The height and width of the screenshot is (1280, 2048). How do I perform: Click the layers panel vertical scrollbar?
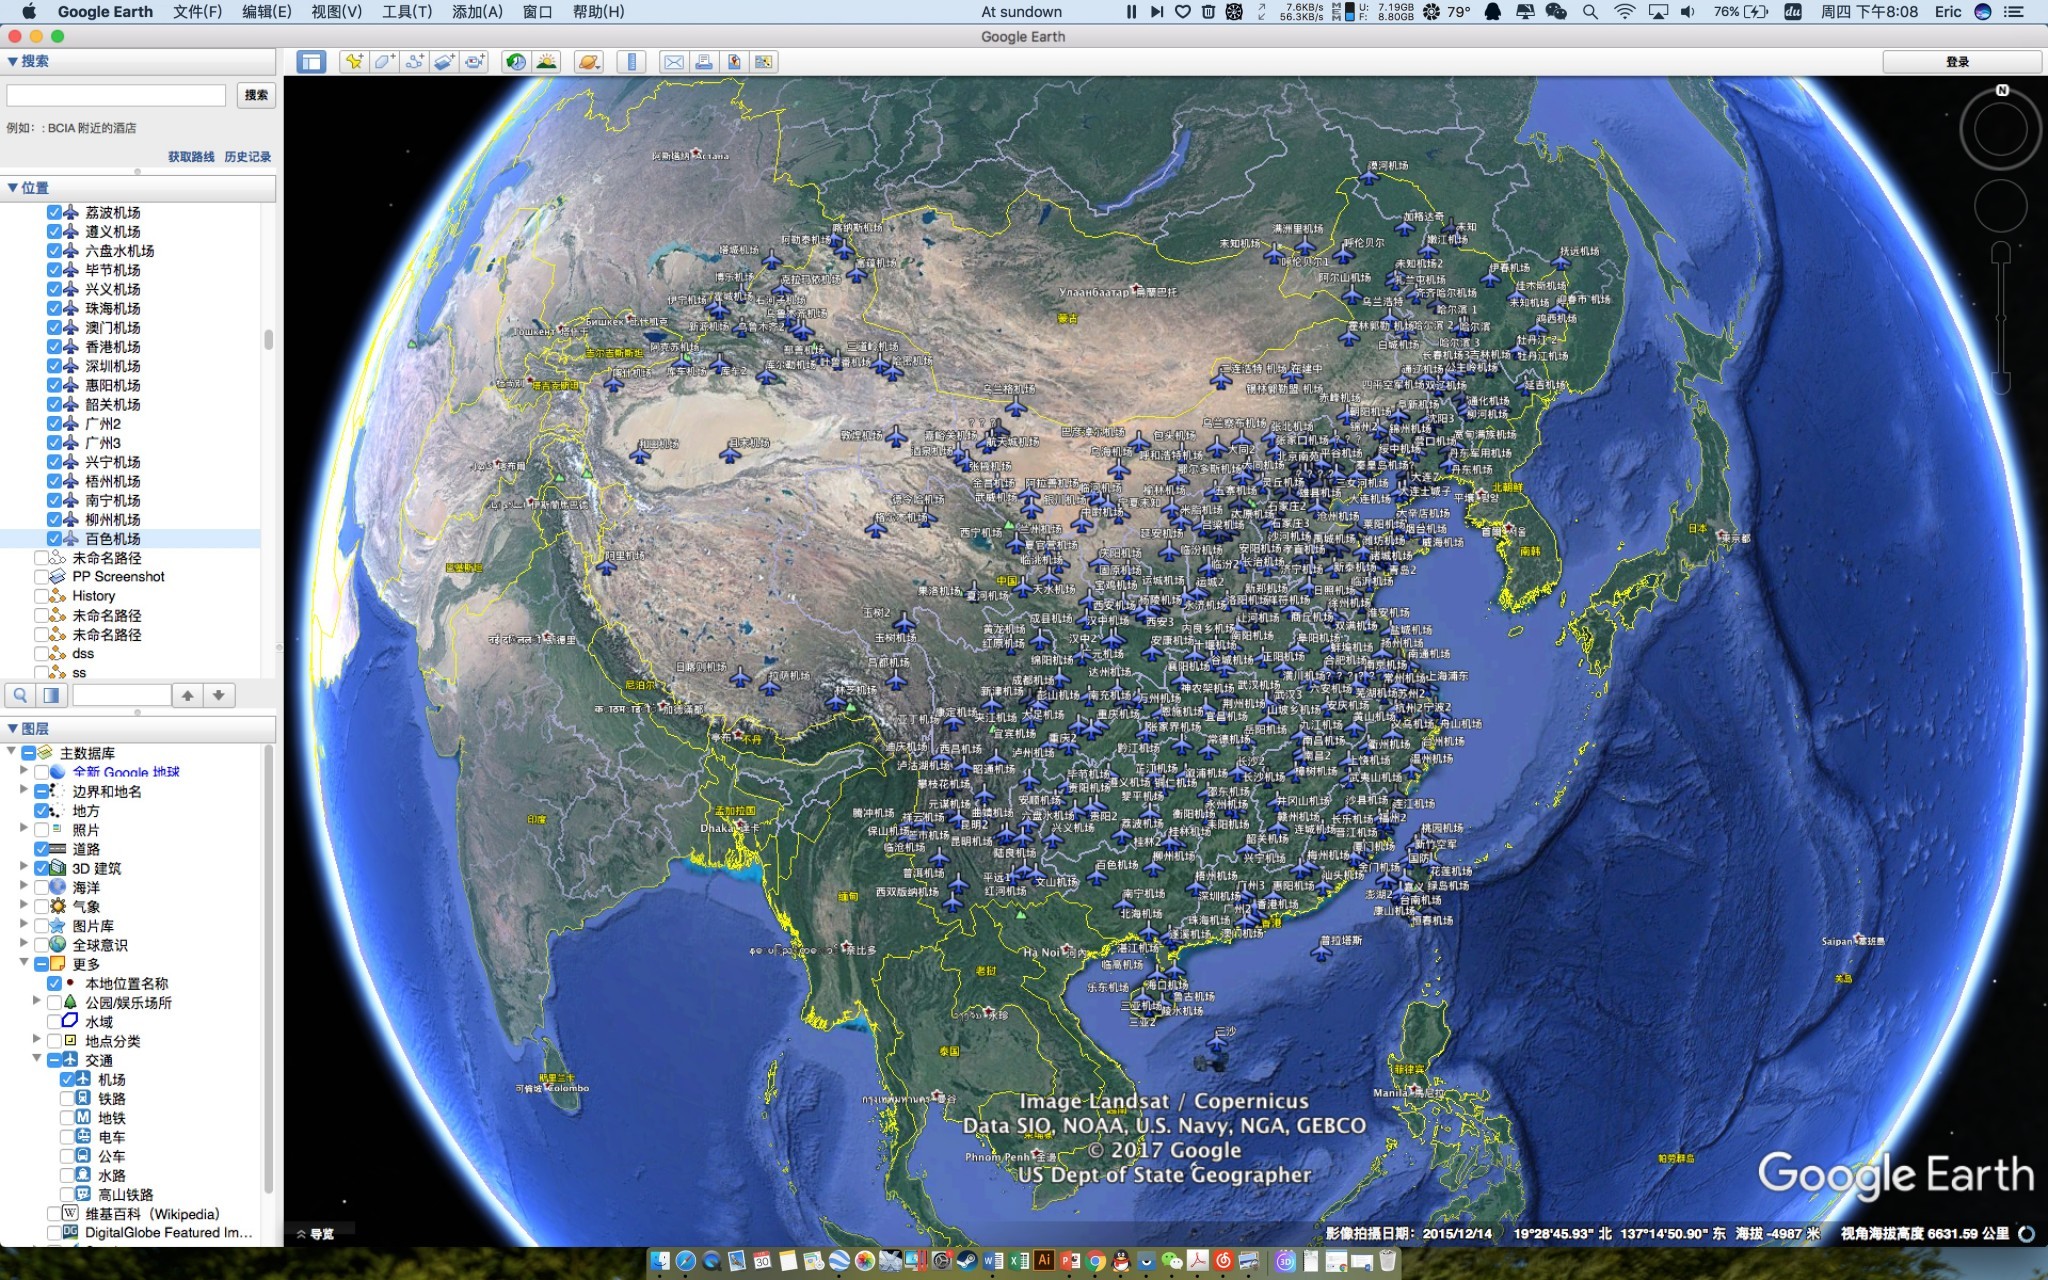coord(268,968)
